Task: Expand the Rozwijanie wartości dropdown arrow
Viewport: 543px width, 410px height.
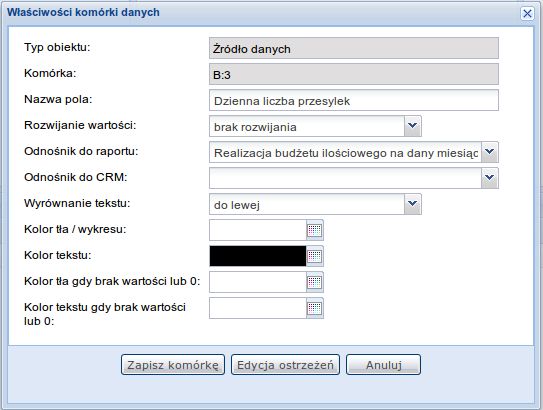Action: point(412,126)
